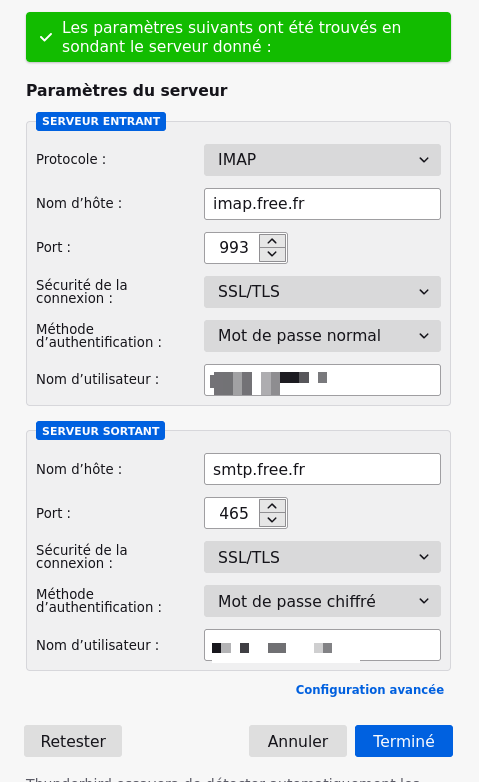Click the green checkmark success icon
The image size is (479, 782).
(x=46, y=37)
